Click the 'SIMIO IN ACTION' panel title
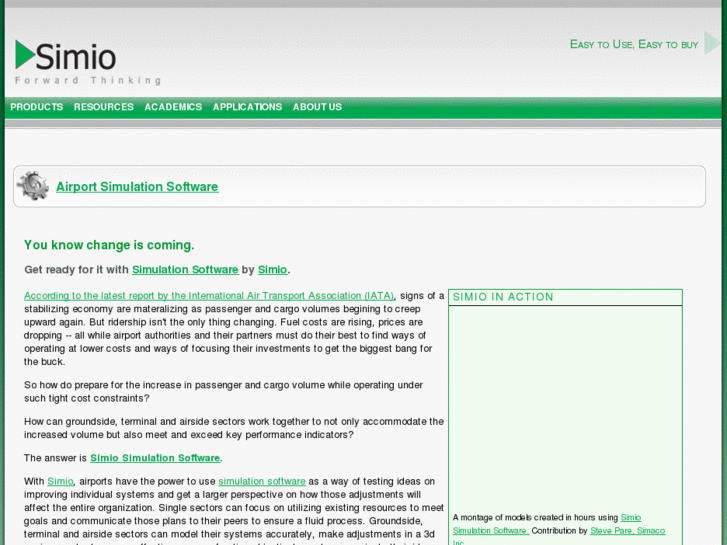This screenshot has width=727, height=545. (503, 297)
